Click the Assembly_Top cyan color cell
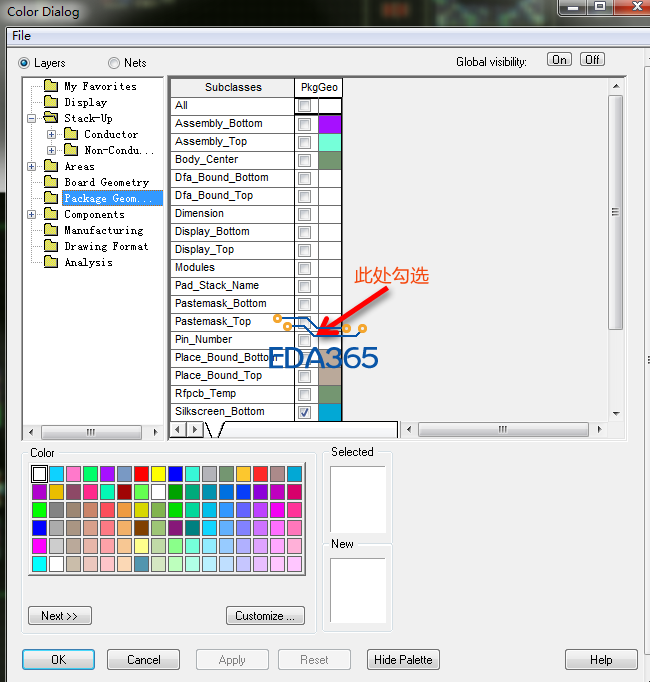This screenshot has height=682, width=650. tap(330, 142)
